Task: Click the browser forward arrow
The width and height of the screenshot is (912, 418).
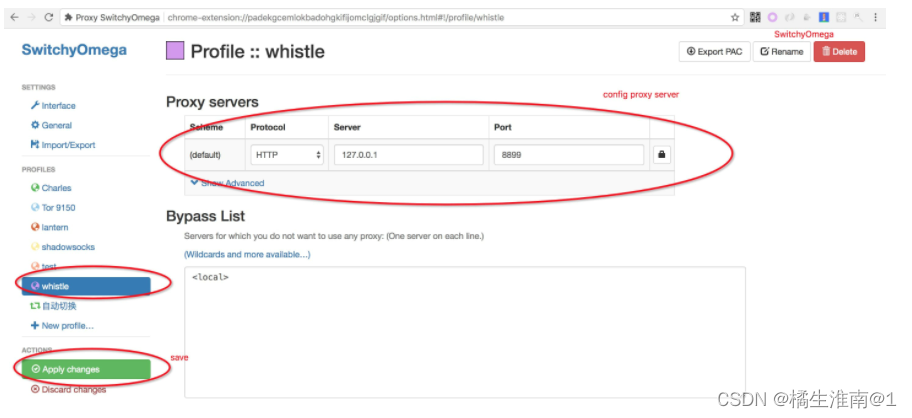Action: pos(31,17)
